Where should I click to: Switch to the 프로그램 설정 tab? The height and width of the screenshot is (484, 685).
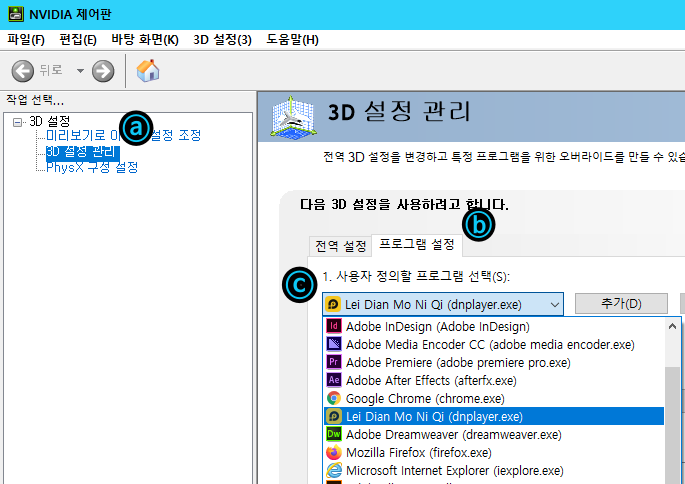pos(417,244)
